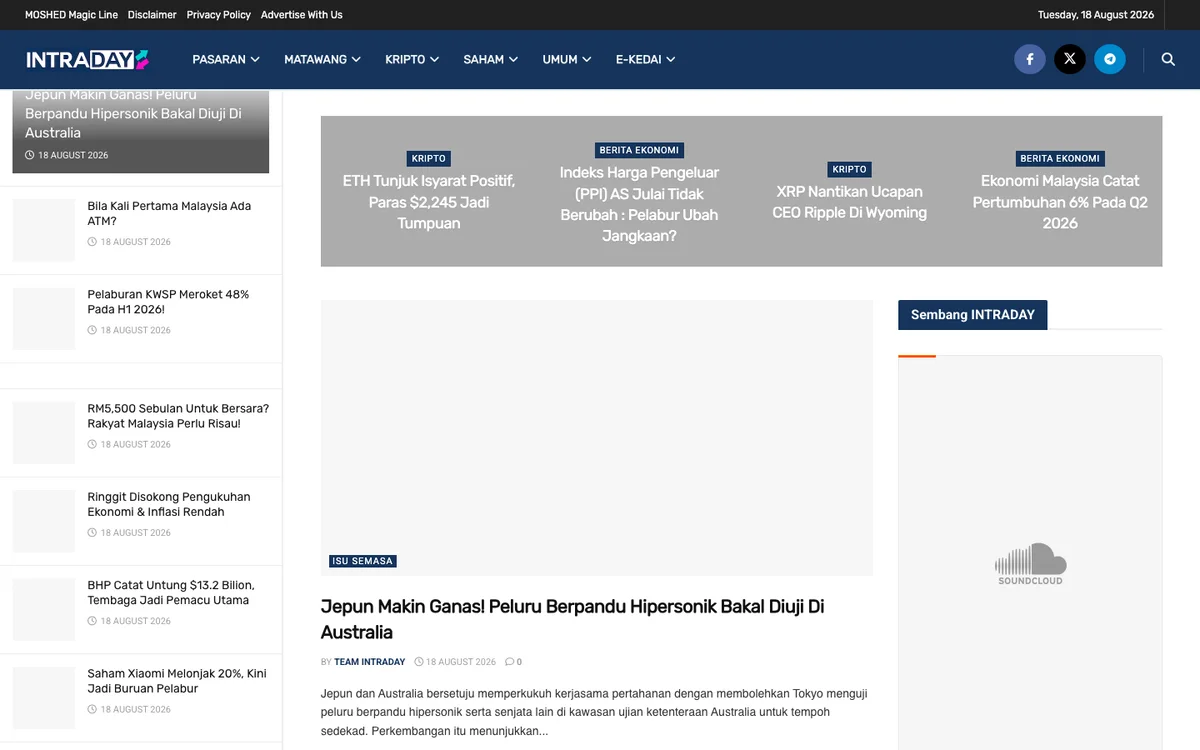Read 'Bila Kali Pertama Malaysia Ada ATM?'

pyautogui.click(x=169, y=213)
